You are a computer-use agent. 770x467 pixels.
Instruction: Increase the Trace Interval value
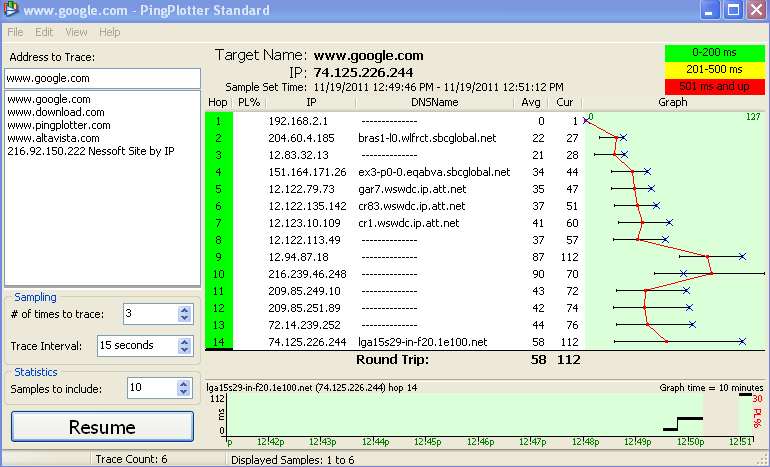(185, 342)
